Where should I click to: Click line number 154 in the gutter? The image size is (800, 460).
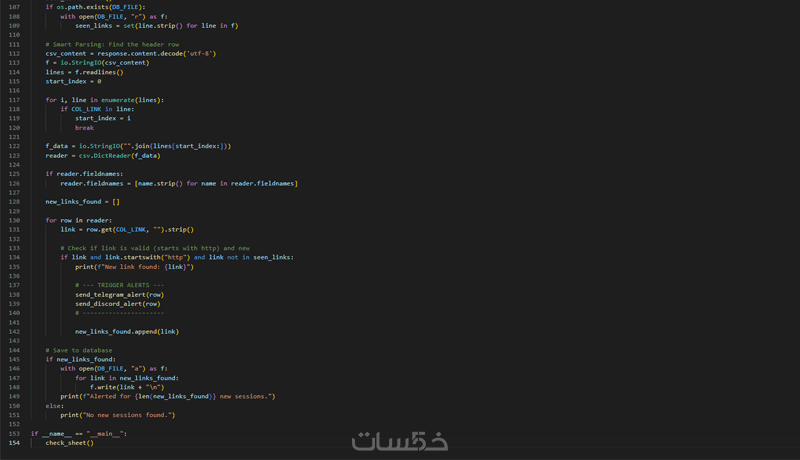[14, 443]
